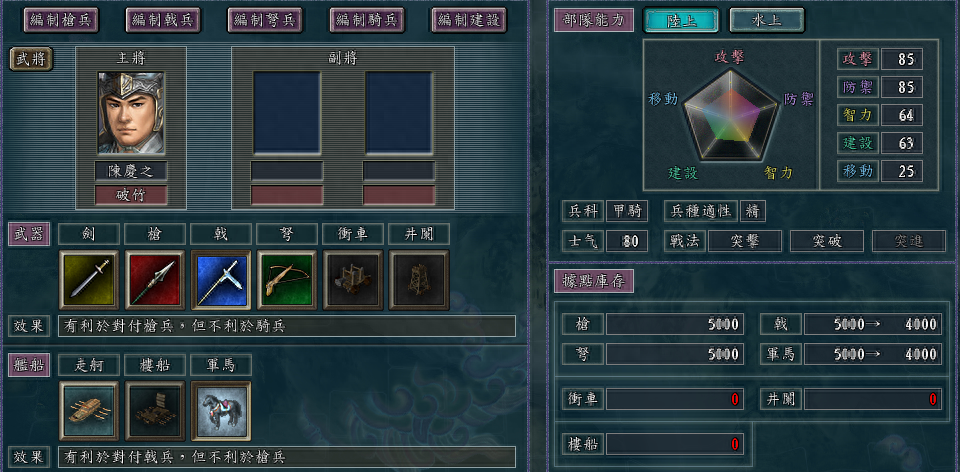This screenshot has width=960, height=472.
Task: Select the red spear (槍) weapon icon
Action: coord(155,279)
